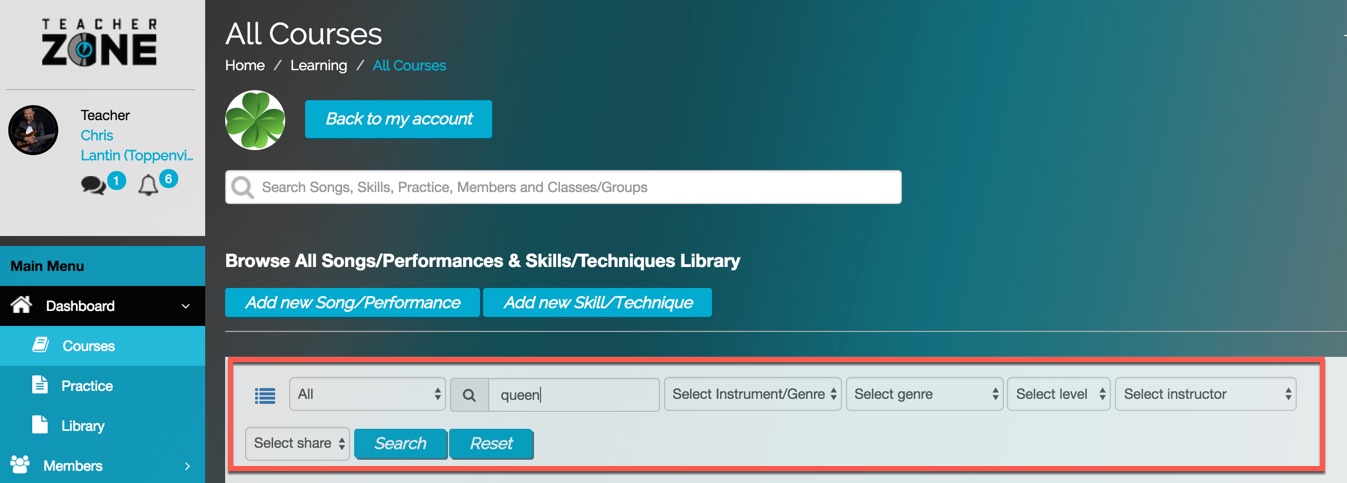Viewport: 1347px width, 483px height.
Task: Click the Members people icon
Action: coord(20,465)
